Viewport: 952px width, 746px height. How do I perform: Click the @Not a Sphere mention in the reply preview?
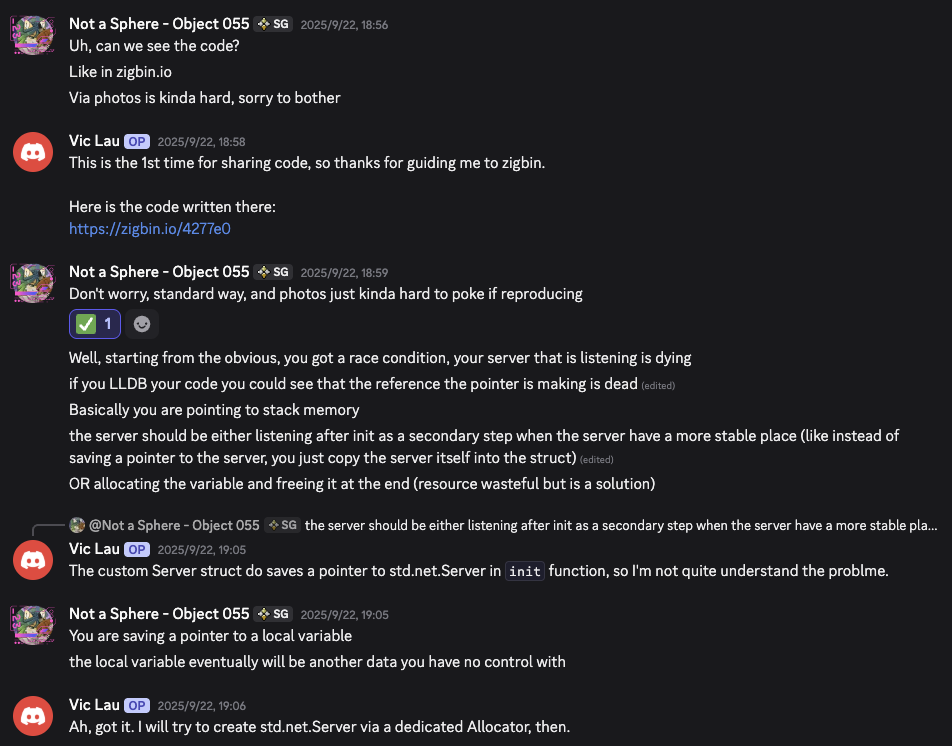(174, 525)
